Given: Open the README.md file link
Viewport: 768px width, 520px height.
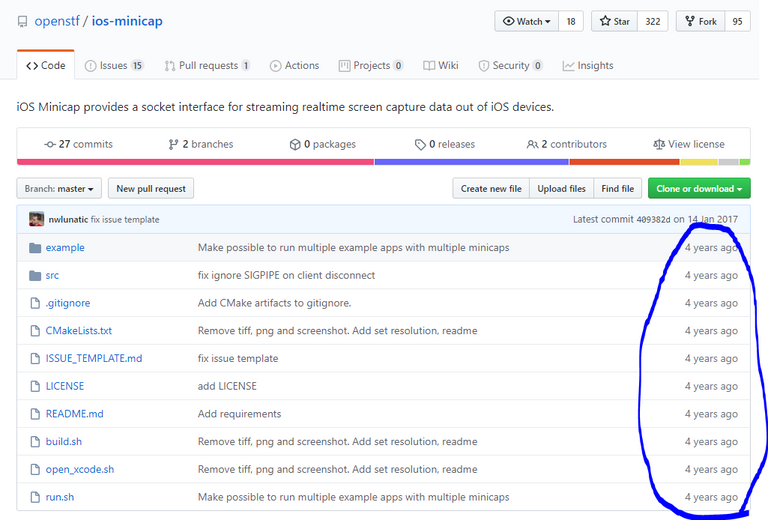Looking at the screenshot, I should point(74,414).
